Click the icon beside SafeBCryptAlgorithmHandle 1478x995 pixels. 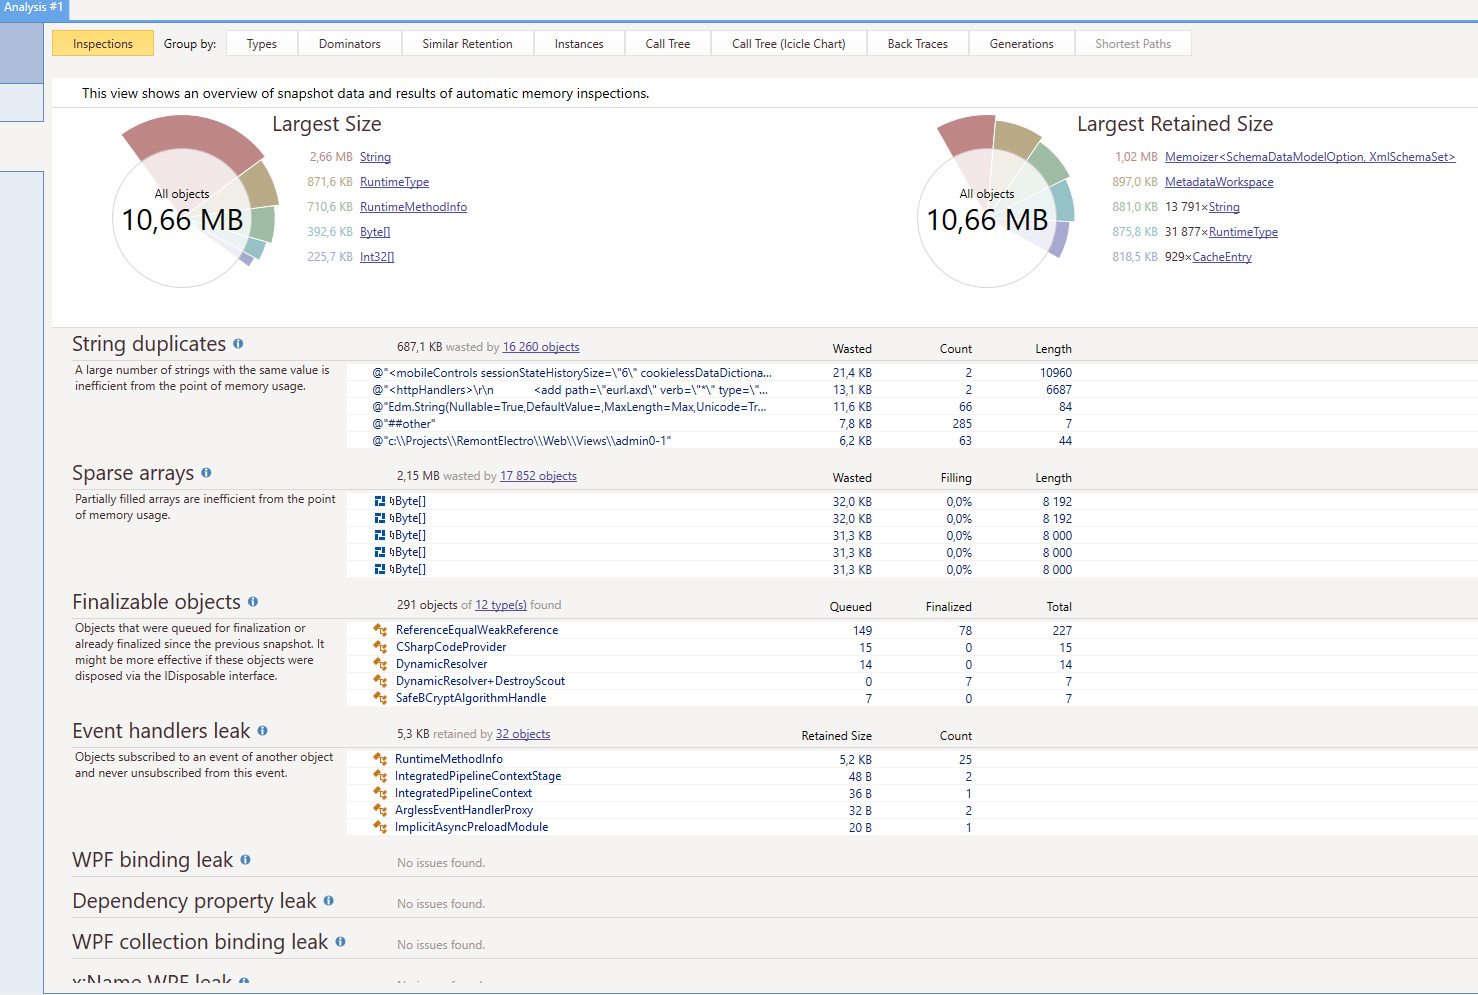380,698
